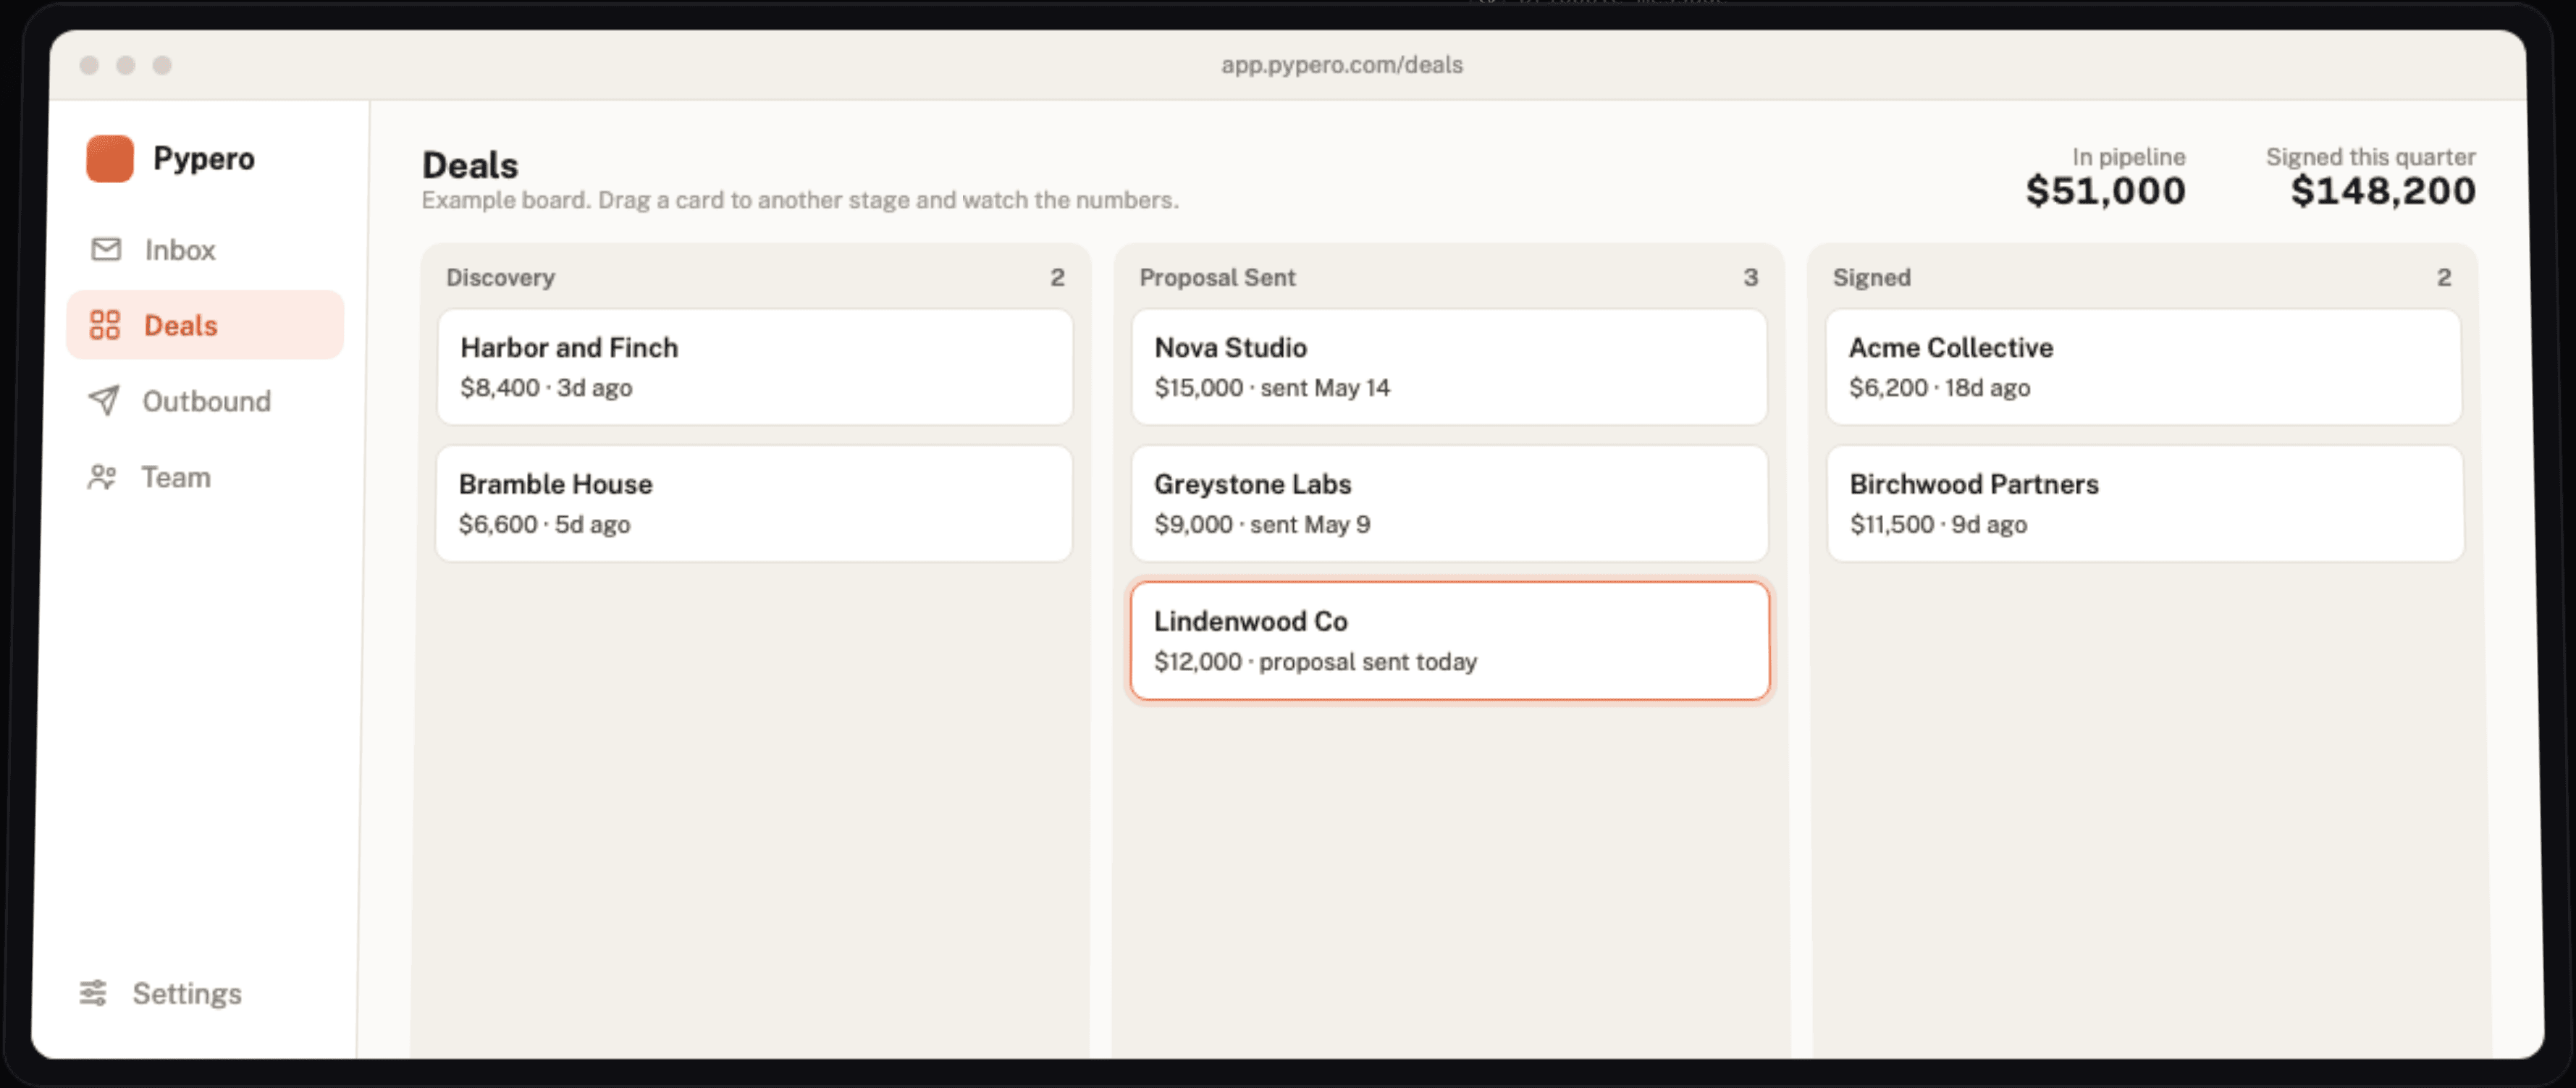Open the Team page label
Screen dimensions: 2576x1088
pyautogui.click(x=176, y=477)
